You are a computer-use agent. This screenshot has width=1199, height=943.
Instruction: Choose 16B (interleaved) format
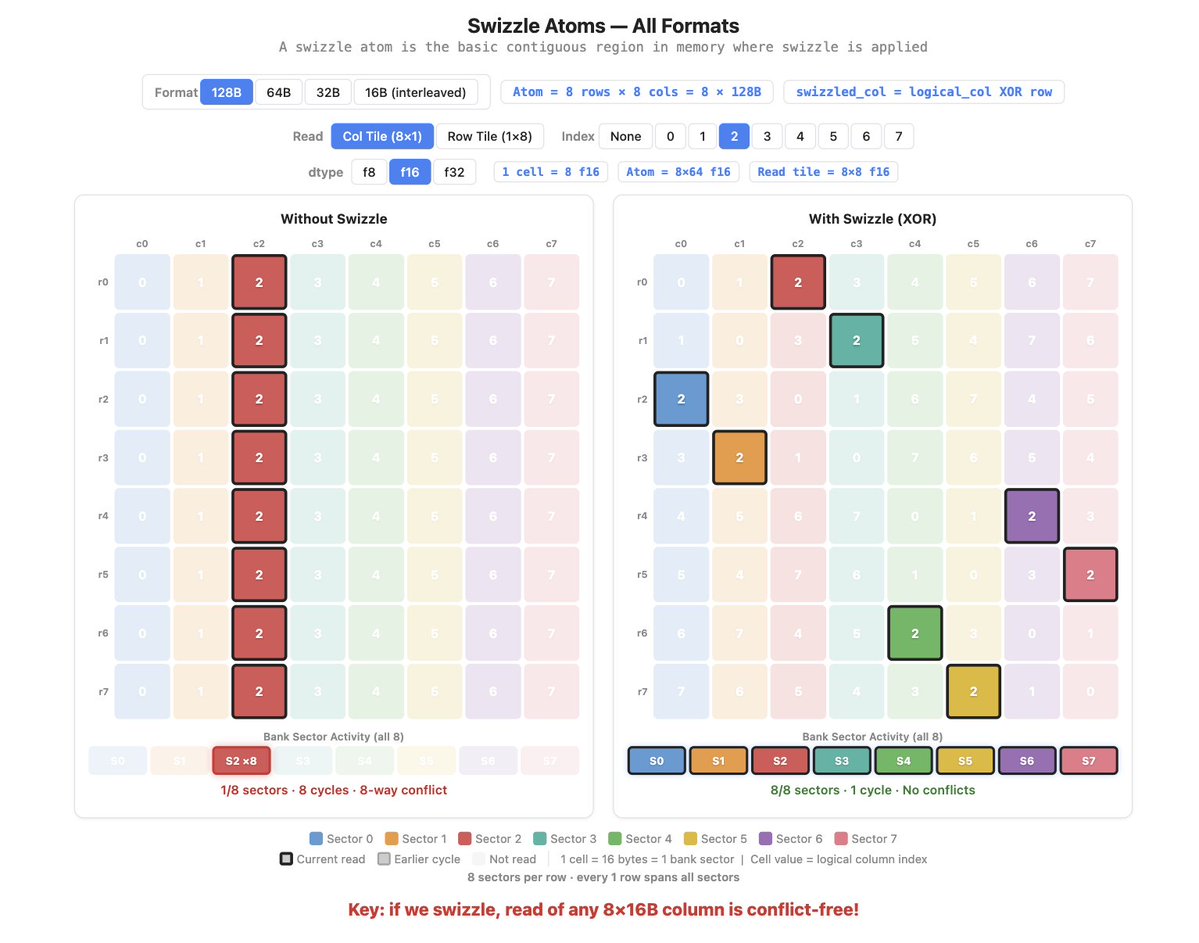click(415, 93)
